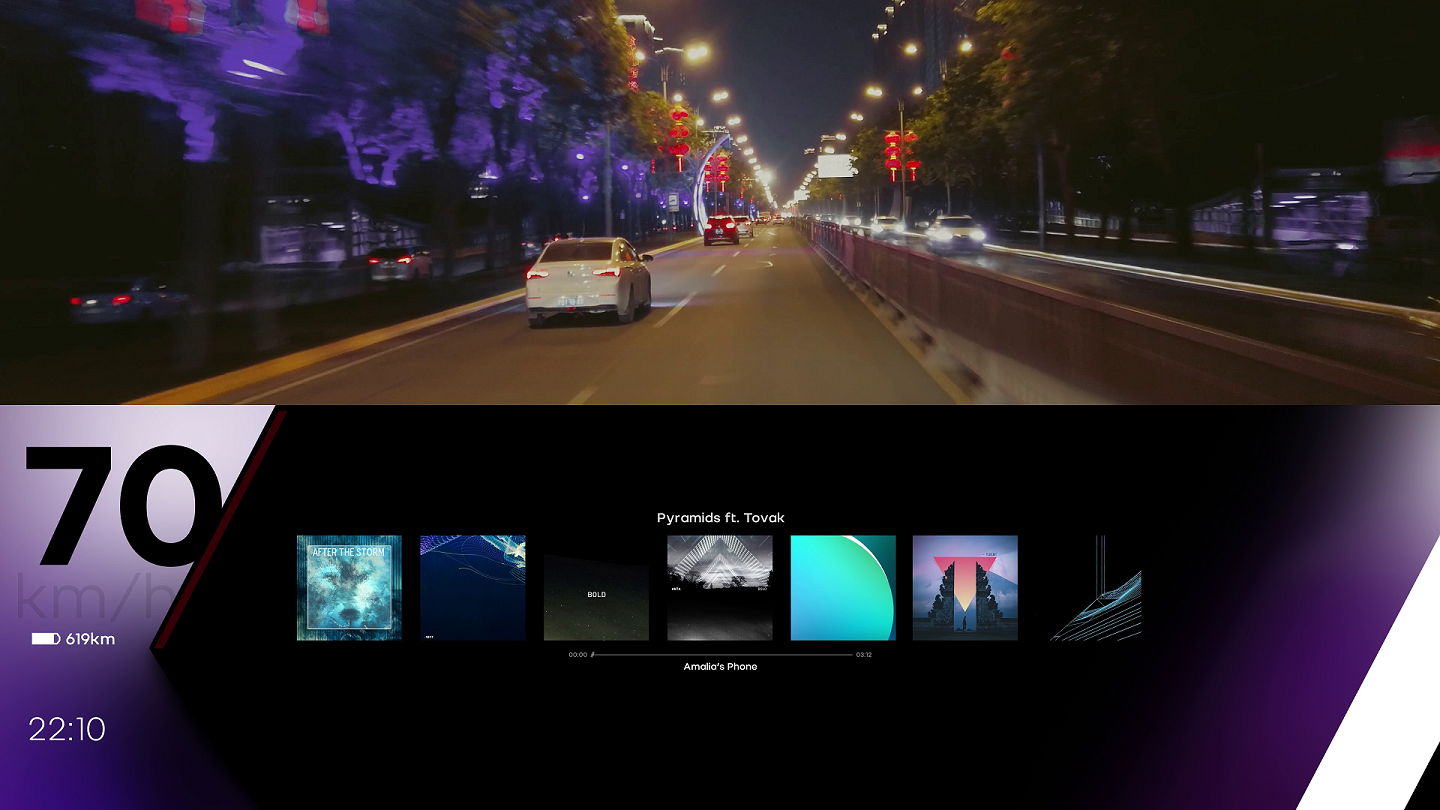Open the After The Storm album cover
Image resolution: width=1440 pixels, height=810 pixels.
coord(348,588)
